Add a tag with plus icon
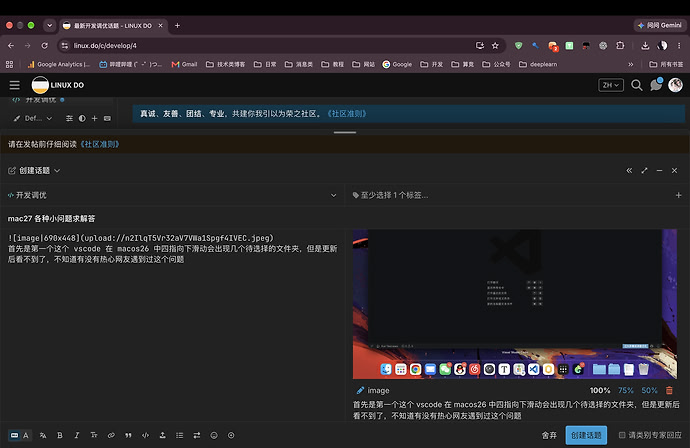The width and height of the screenshot is (690, 448). [678, 195]
